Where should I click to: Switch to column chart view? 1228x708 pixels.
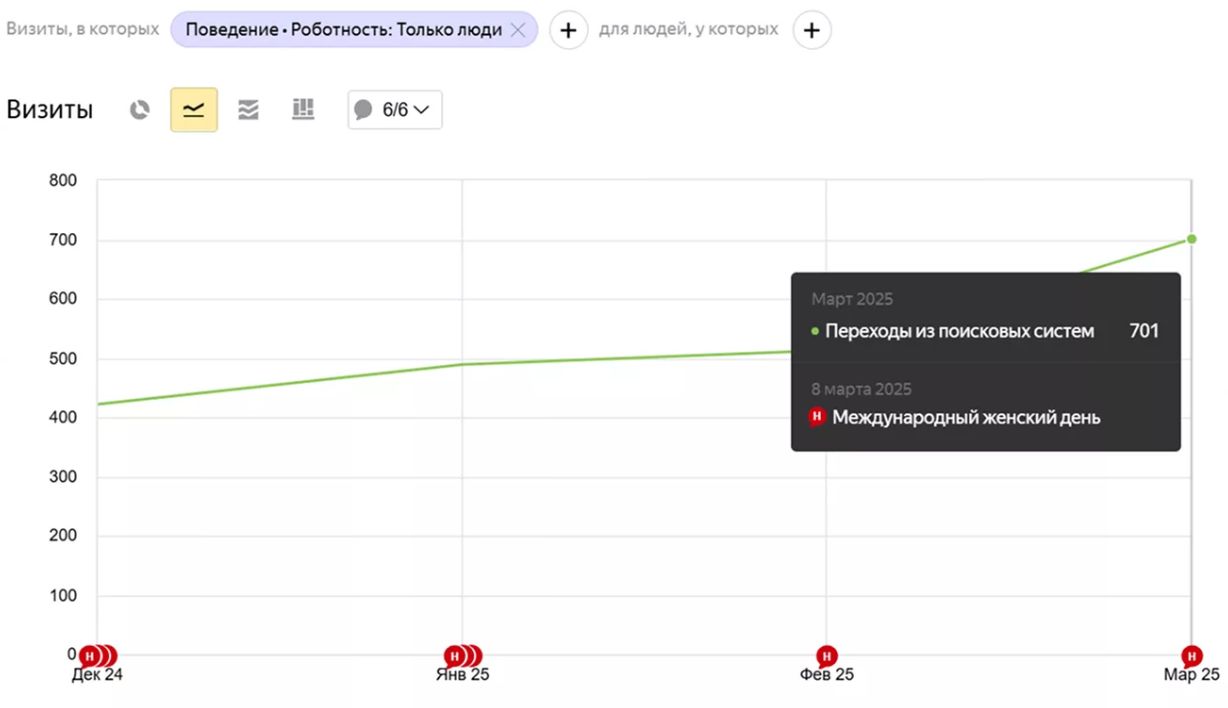click(x=303, y=110)
